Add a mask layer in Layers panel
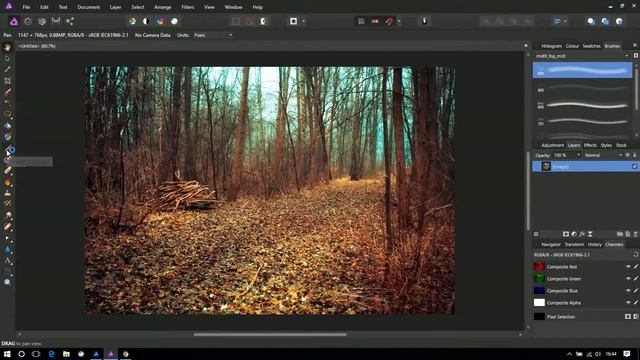The height and width of the screenshot is (360, 640). click(566, 234)
